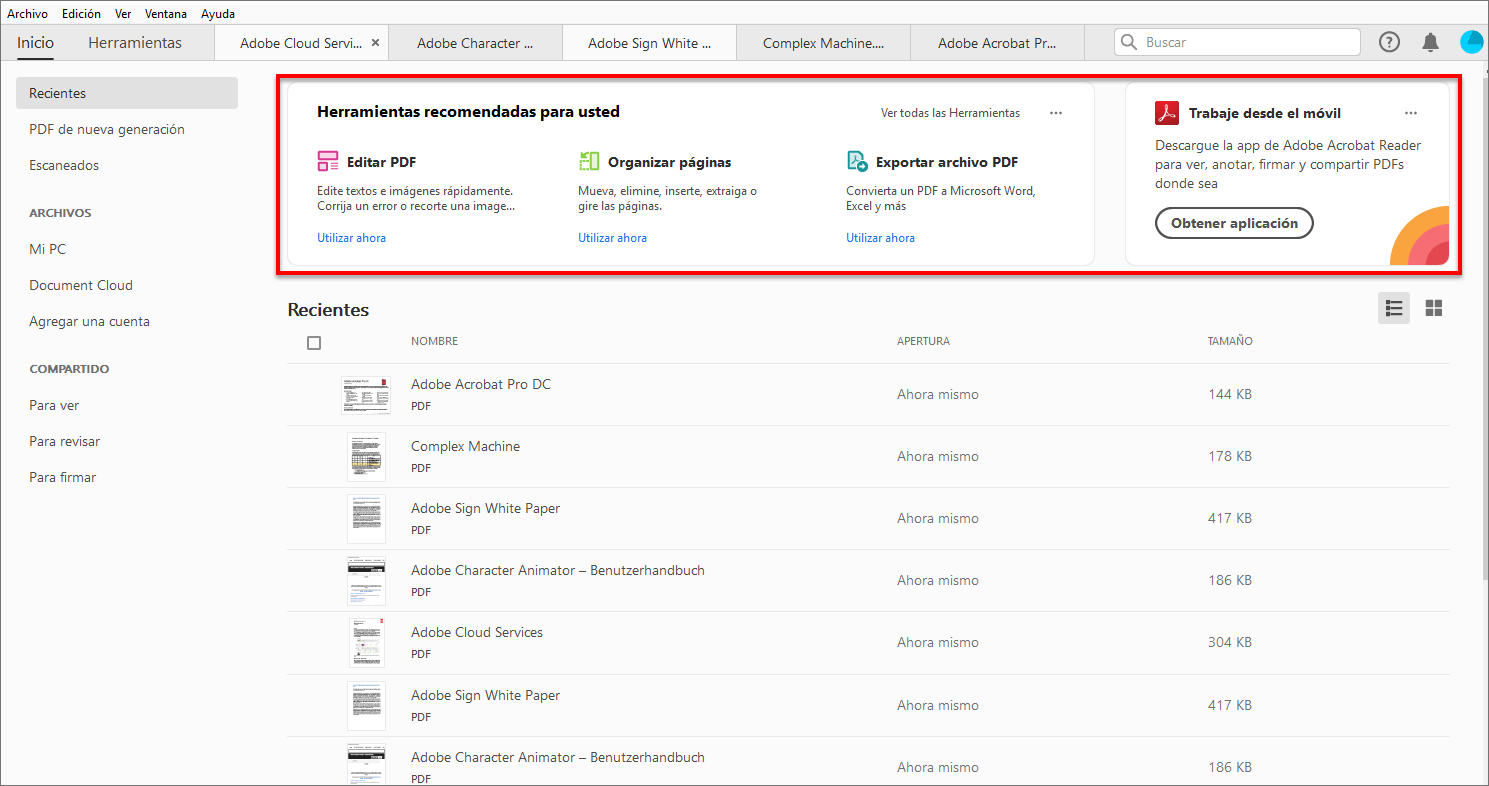Screen dimensions: 1489x786
Task: Open the notifications bell
Action: (x=1431, y=42)
